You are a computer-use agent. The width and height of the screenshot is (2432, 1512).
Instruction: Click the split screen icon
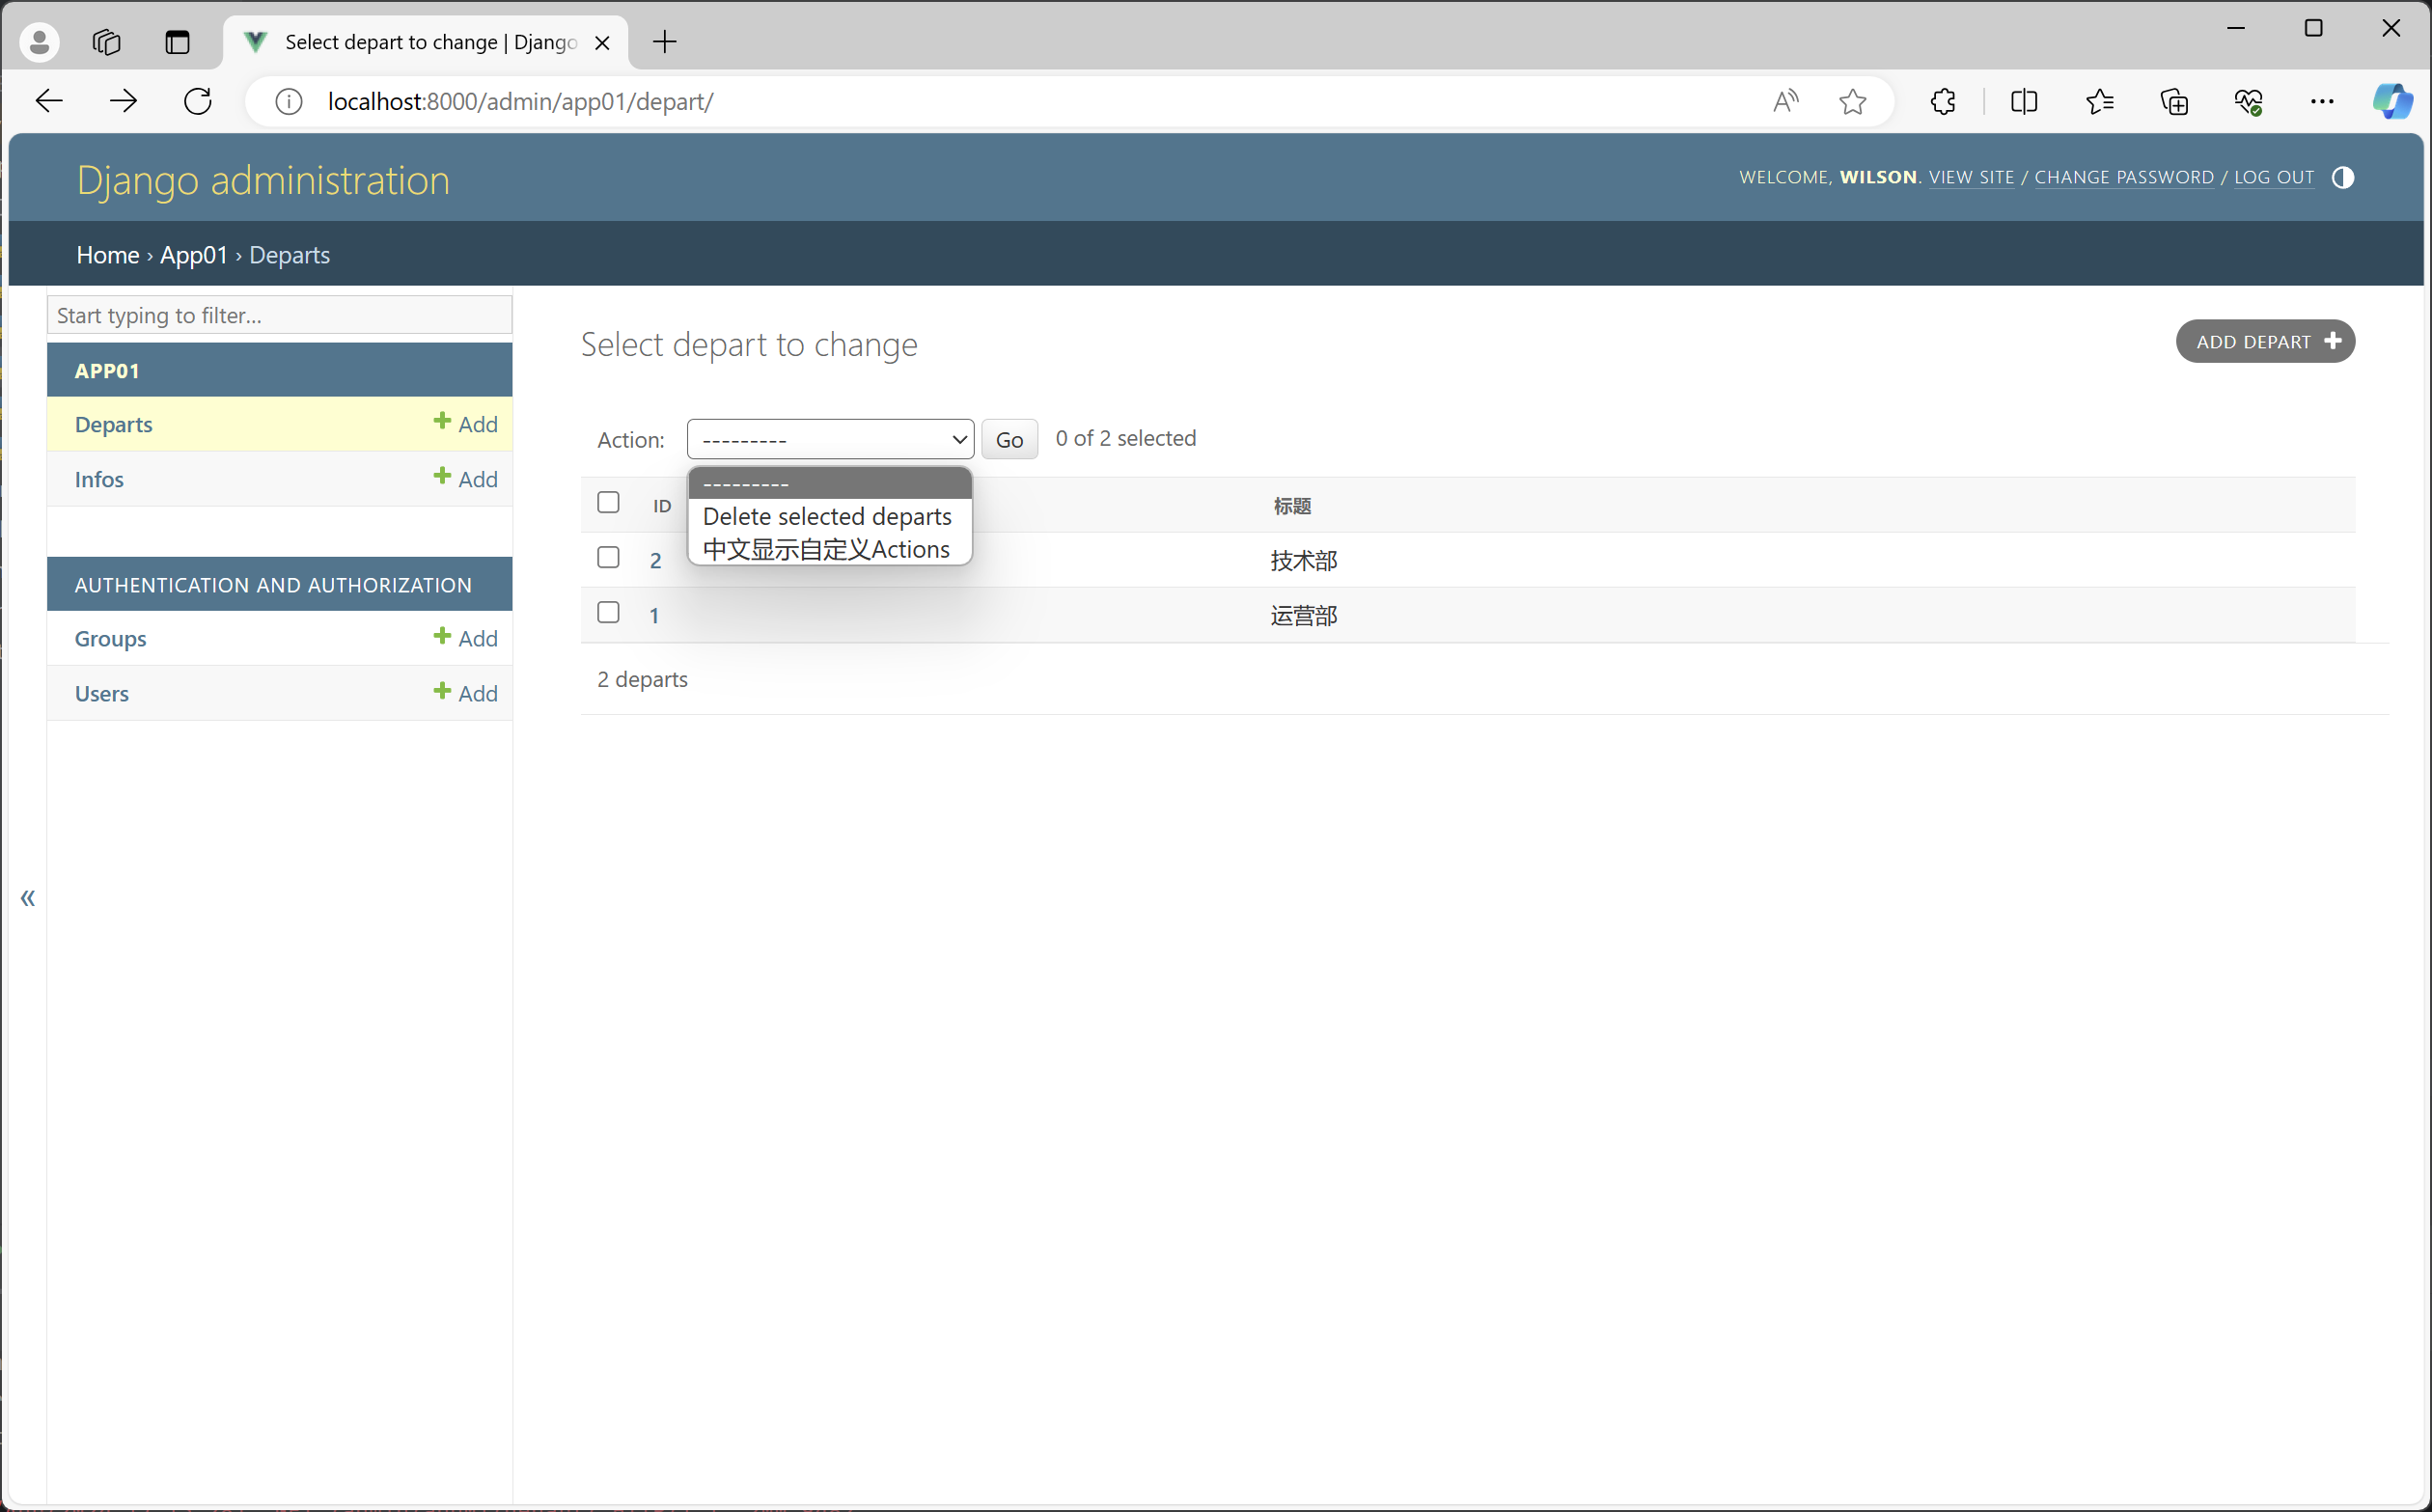click(x=2023, y=101)
